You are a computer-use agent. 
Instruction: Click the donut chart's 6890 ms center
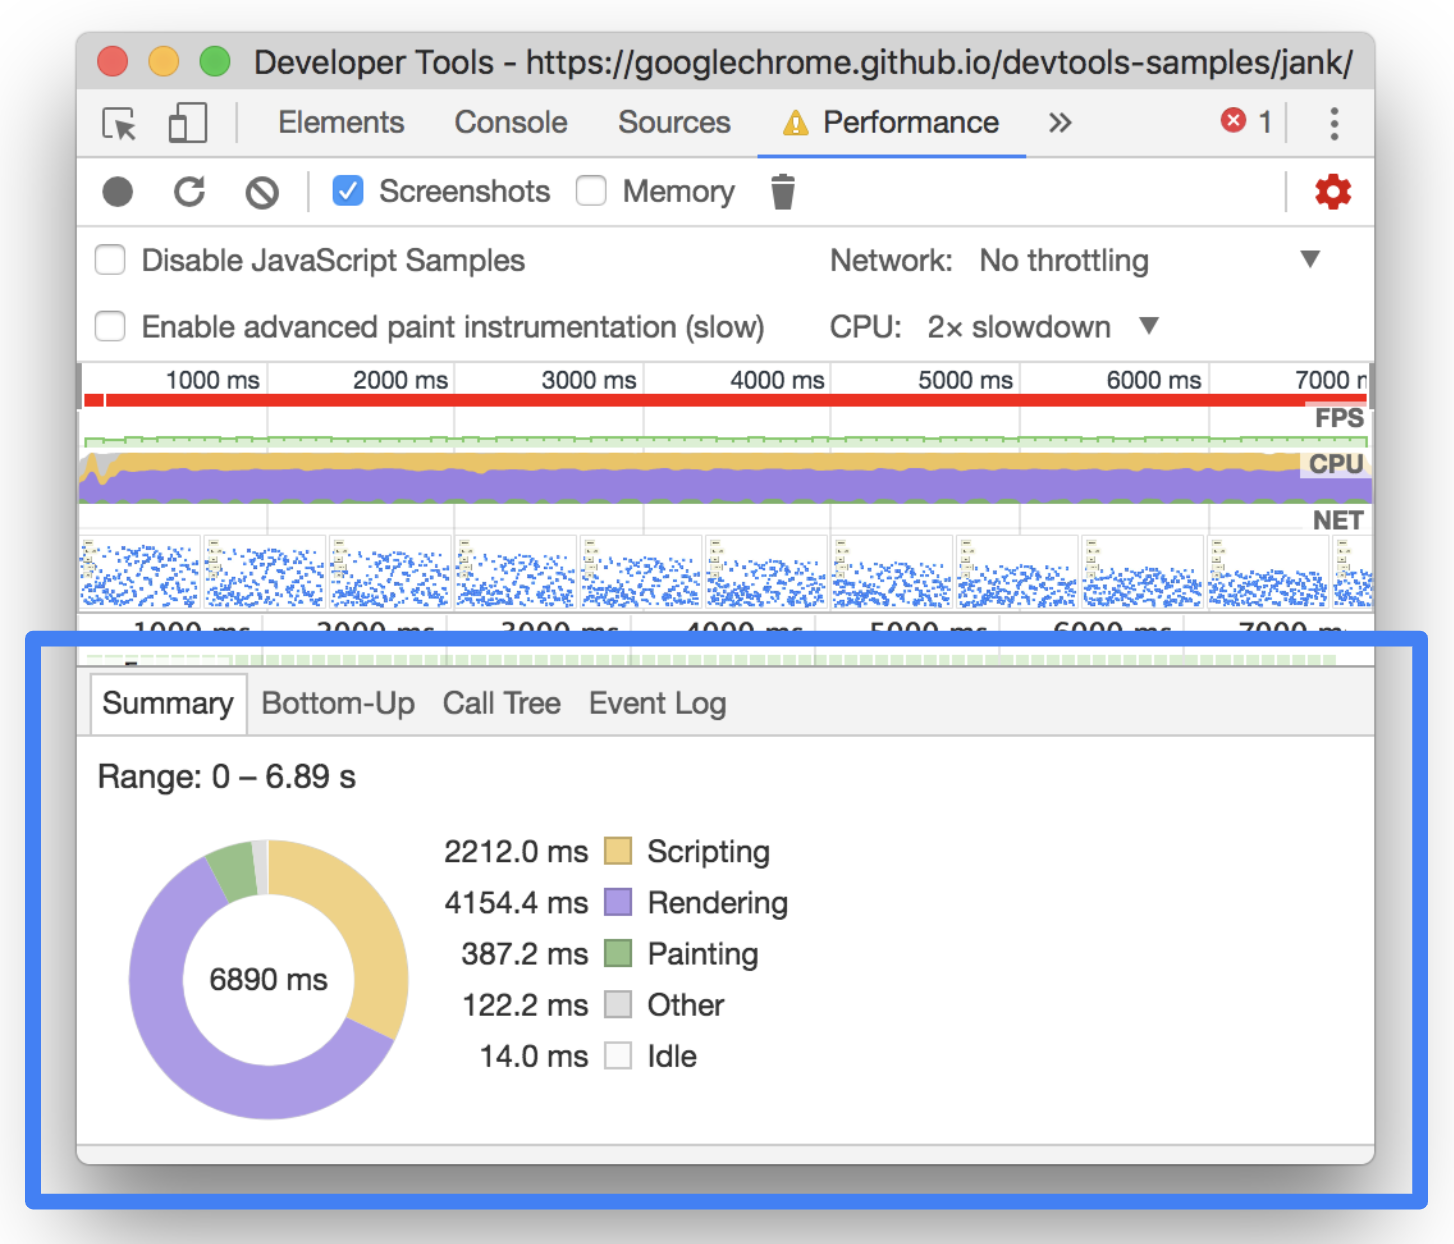(268, 979)
